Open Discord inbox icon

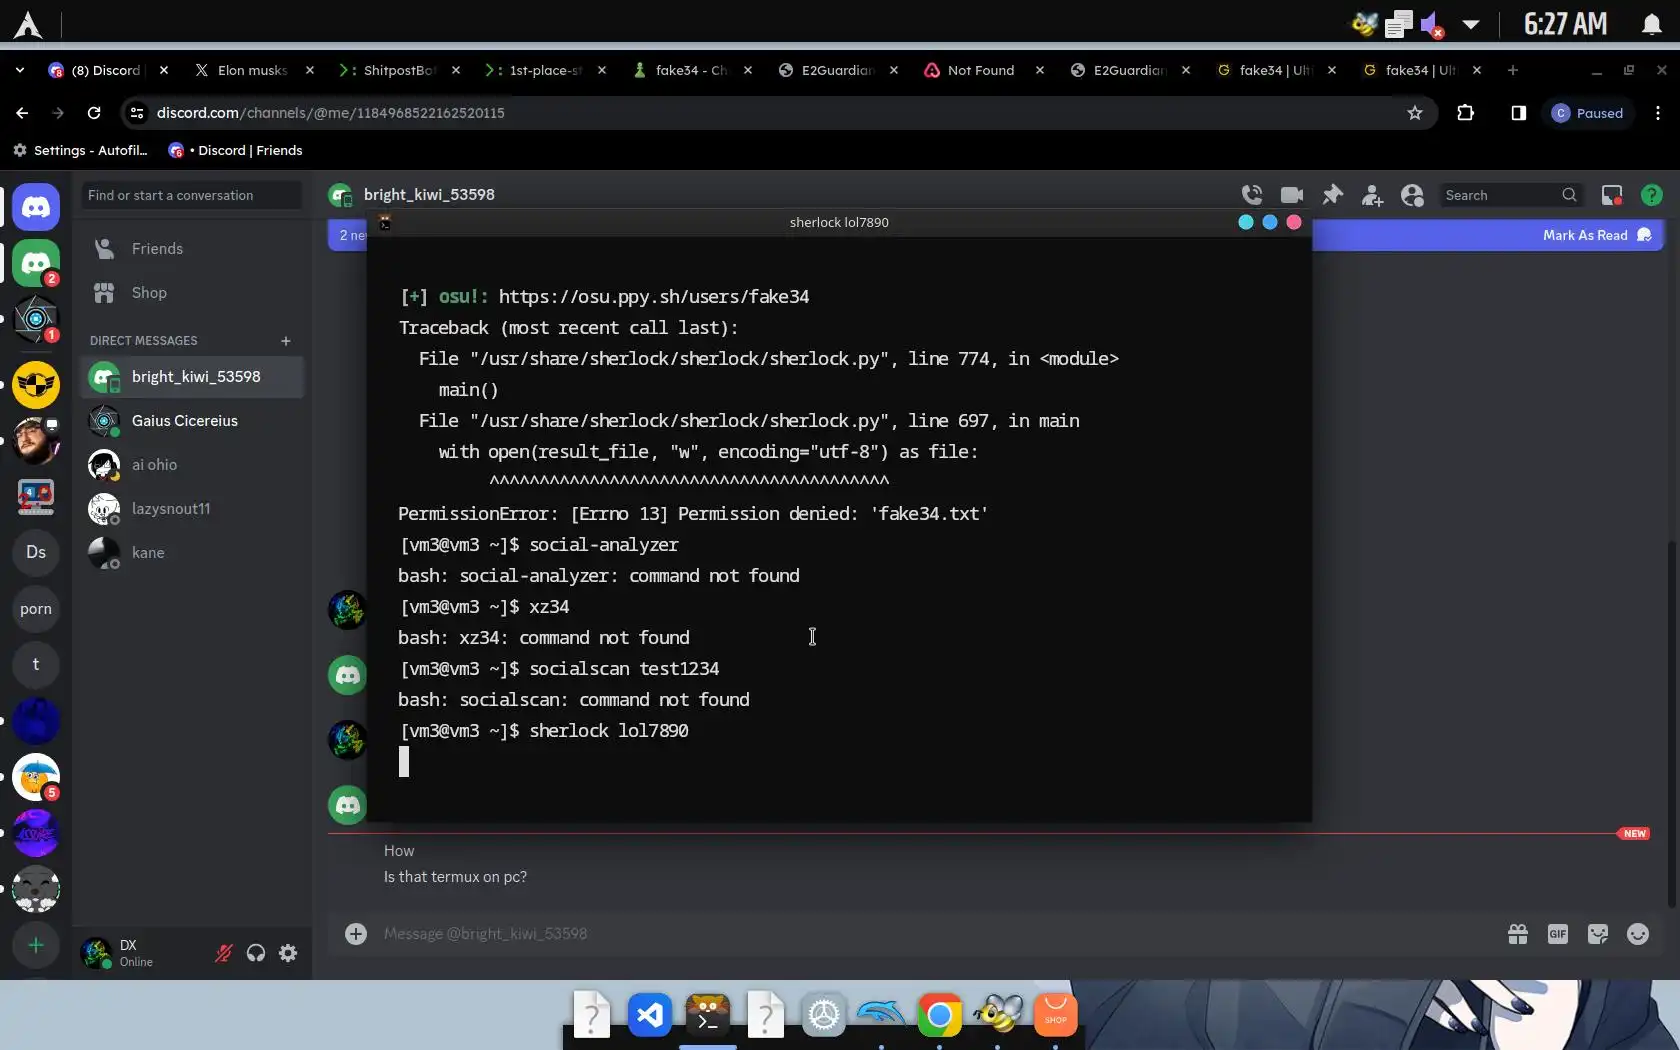(1612, 195)
